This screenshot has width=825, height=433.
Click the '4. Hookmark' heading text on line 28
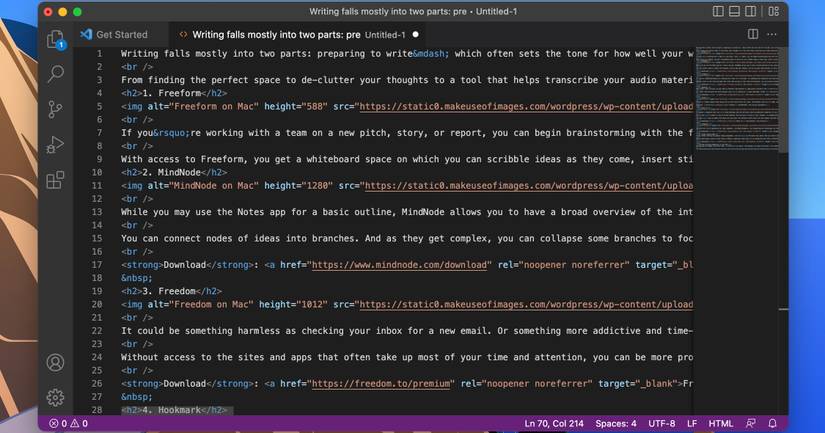(172, 410)
